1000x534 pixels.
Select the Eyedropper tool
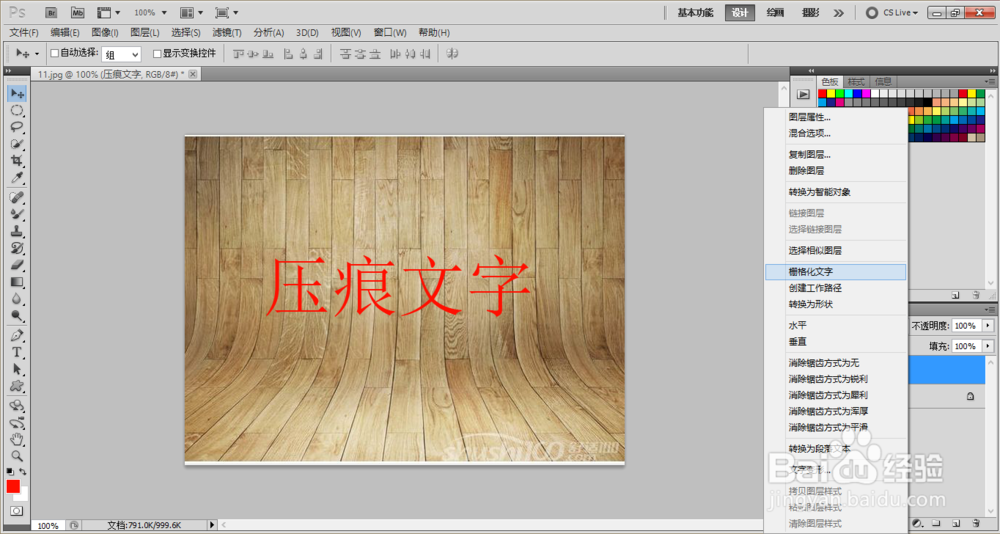17,177
